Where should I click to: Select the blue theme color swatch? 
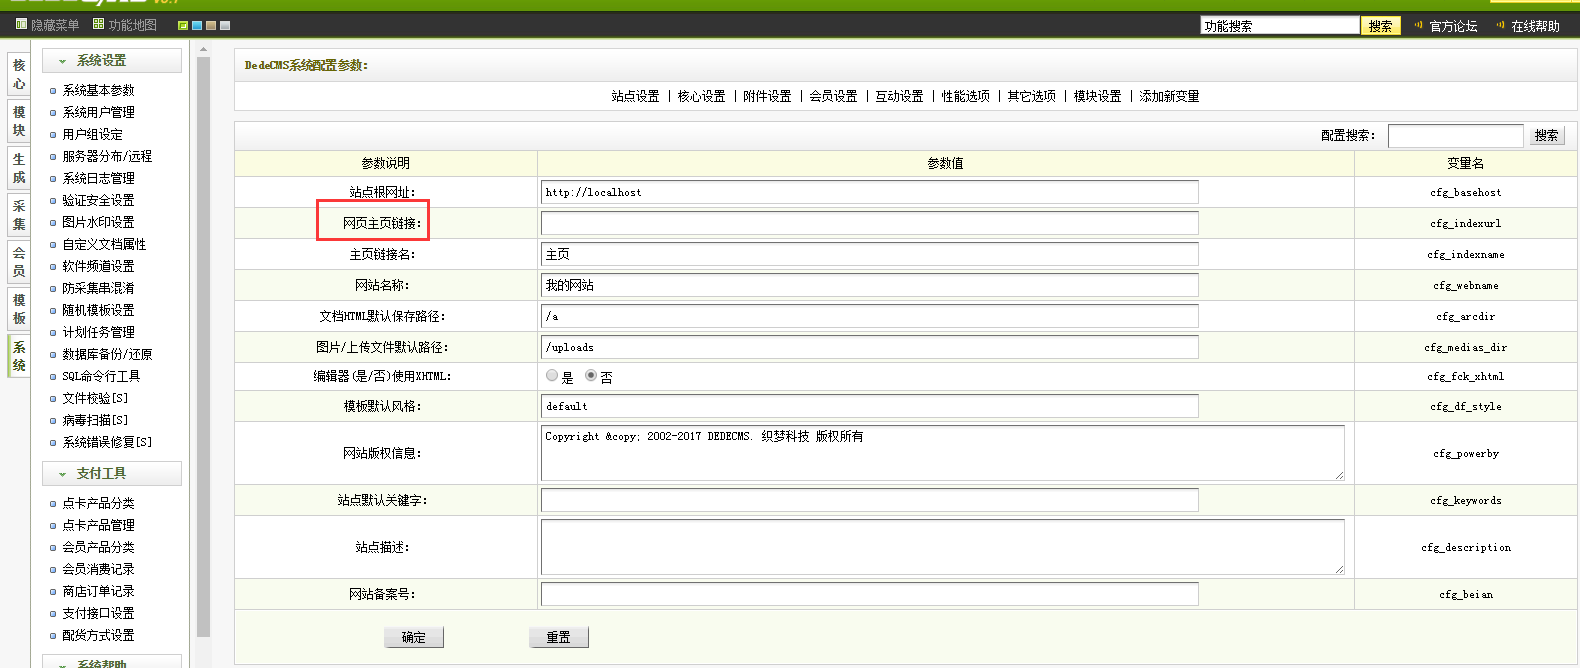pyautogui.click(x=197, y=25)
